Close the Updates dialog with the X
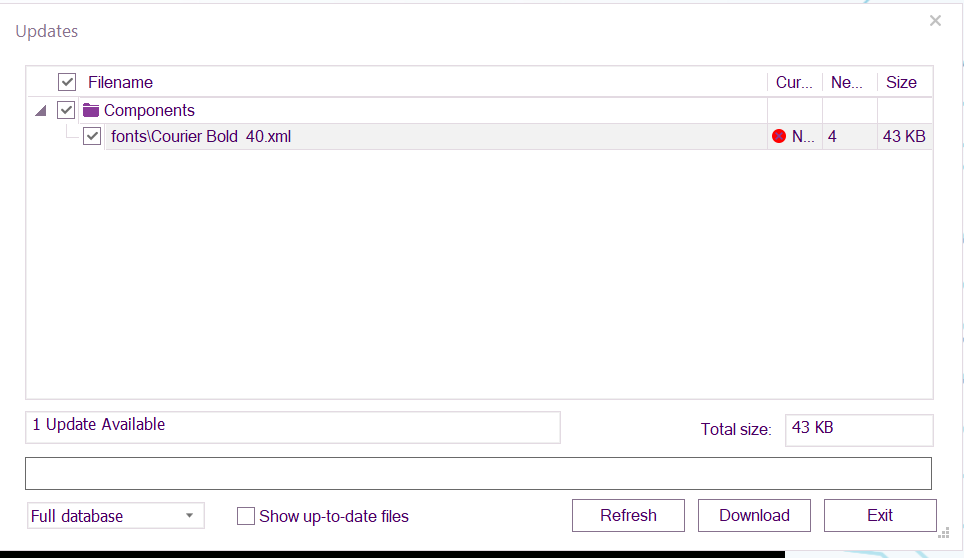 point(935,20)
